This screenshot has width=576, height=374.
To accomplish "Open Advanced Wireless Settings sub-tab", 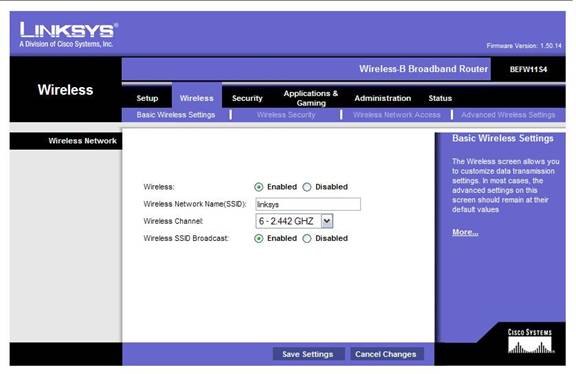I will tap(508, 115).
